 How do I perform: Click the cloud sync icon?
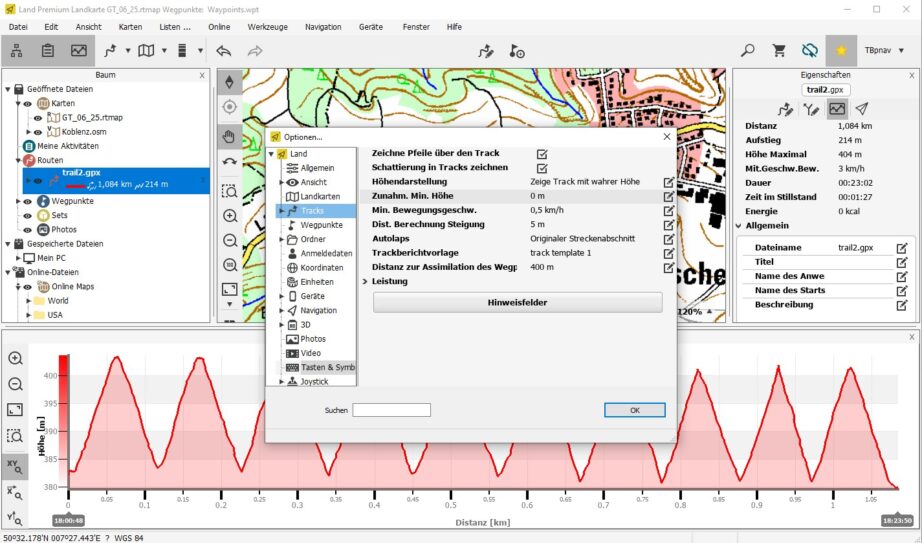[809, 50]
